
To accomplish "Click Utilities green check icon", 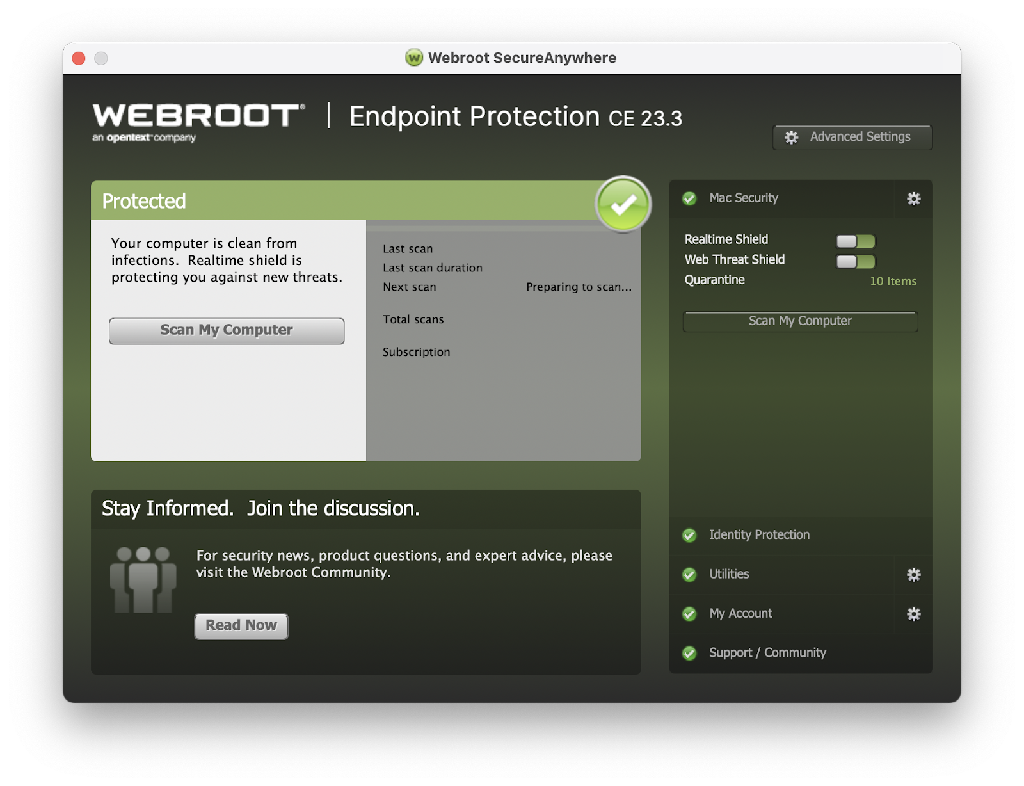I will 690,574.
